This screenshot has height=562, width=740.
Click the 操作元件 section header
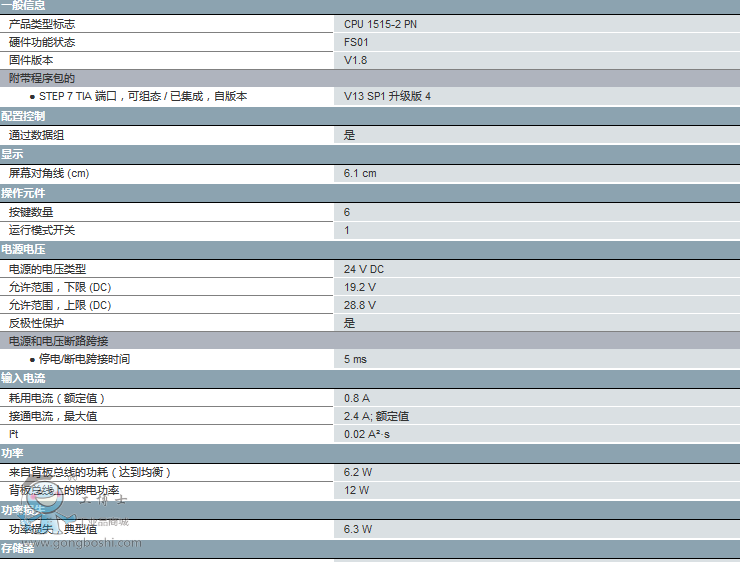(x=23, y=193)
